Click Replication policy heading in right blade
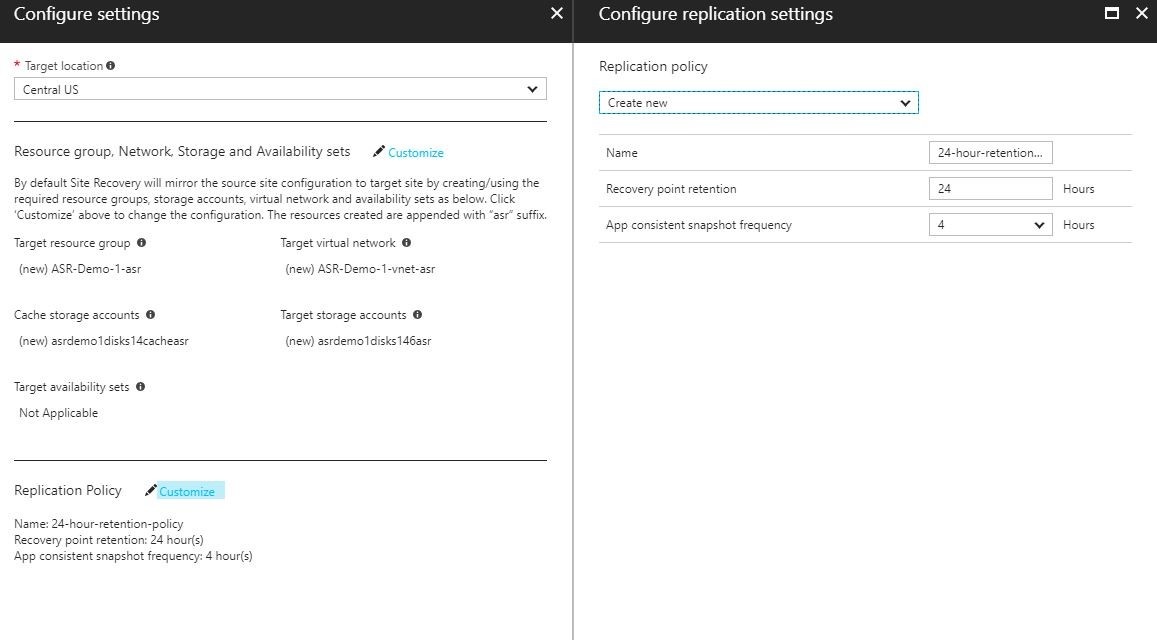 (x=653, y=66)
